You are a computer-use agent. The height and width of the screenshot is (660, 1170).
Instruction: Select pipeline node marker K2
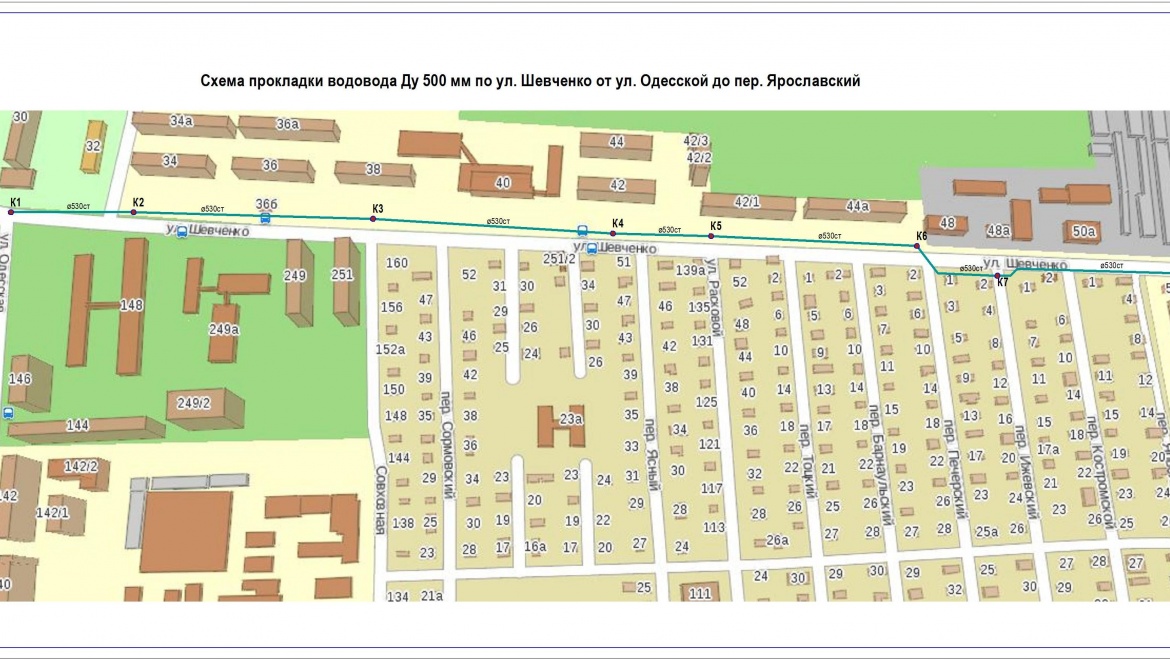point(134,212)
